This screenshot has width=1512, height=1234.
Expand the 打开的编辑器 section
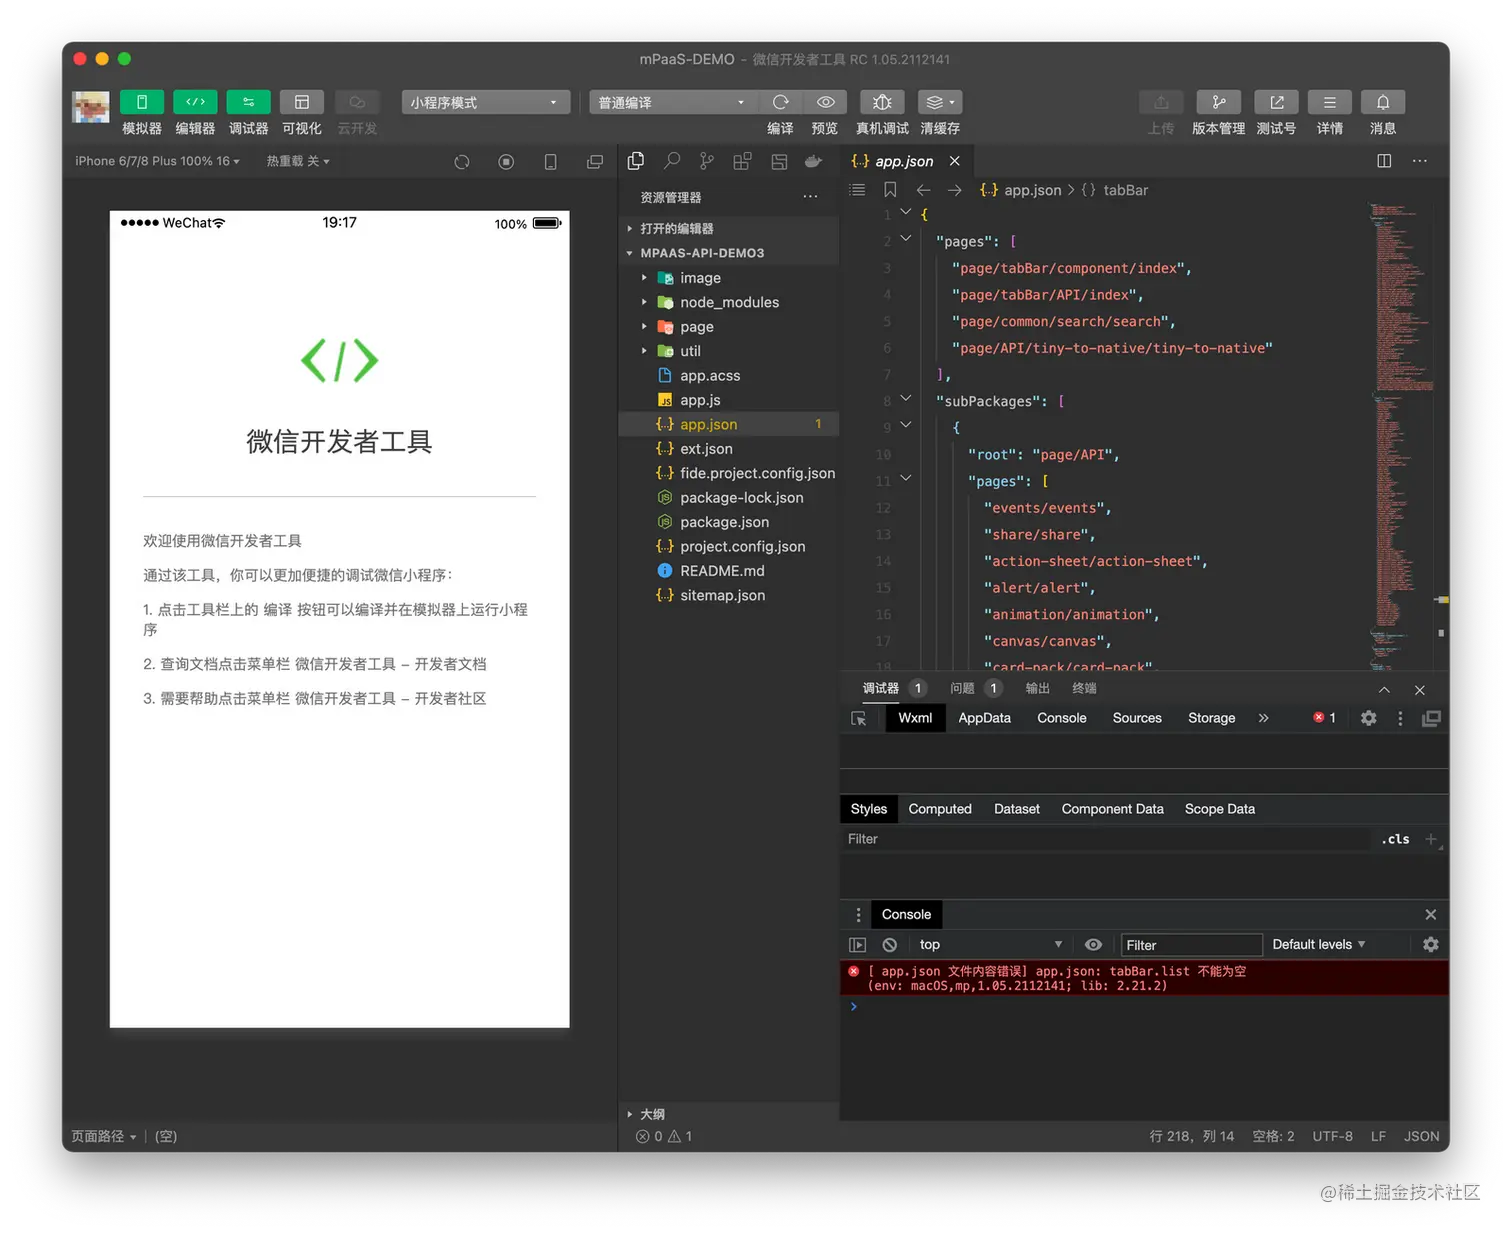729,229
